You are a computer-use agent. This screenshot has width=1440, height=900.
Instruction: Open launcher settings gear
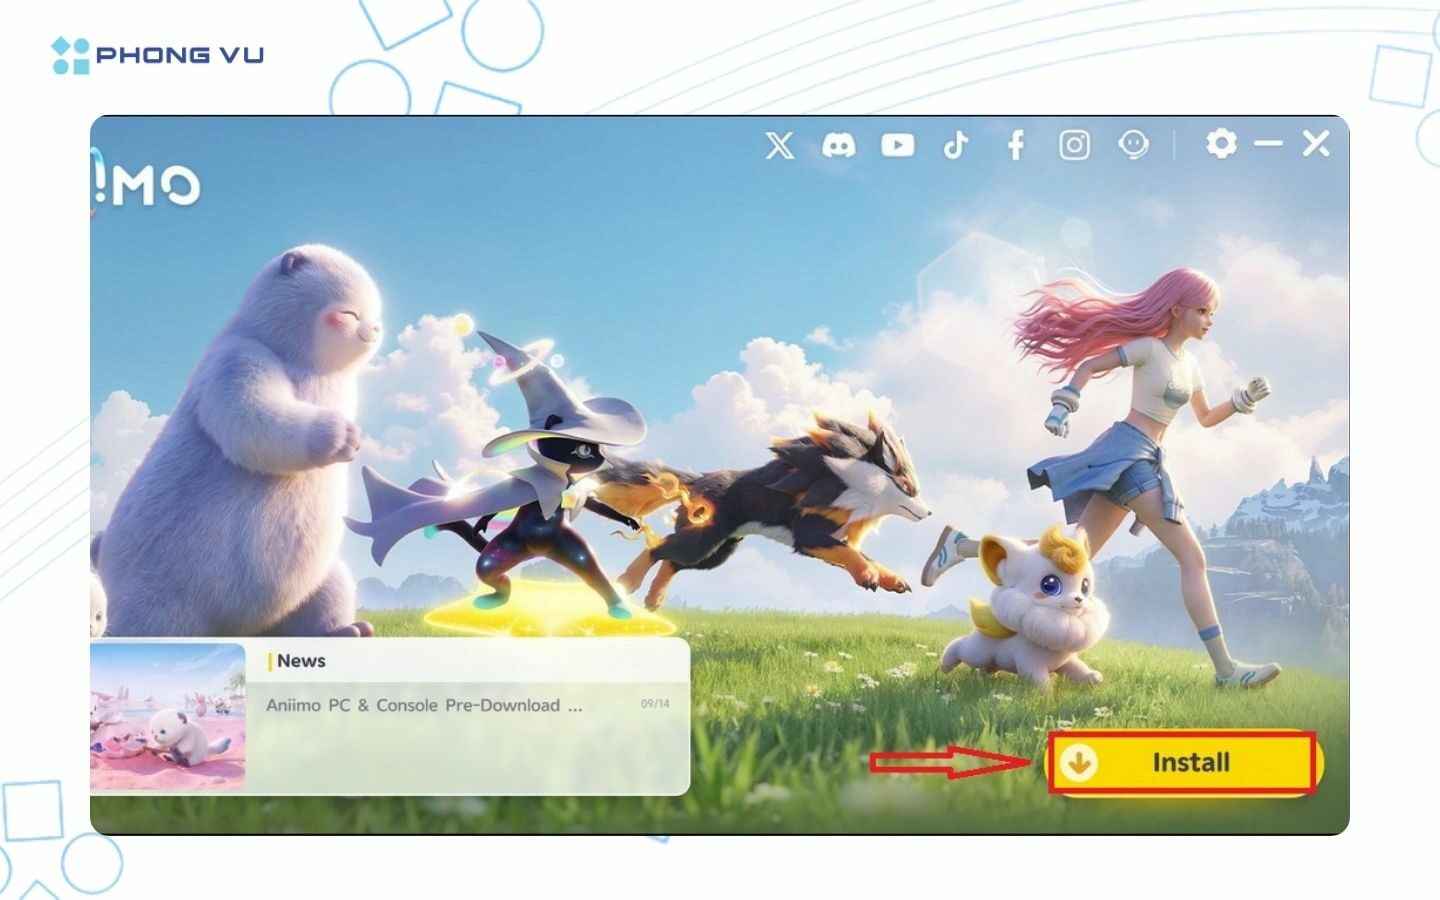pyautogui.click(x=1221, y=143)
